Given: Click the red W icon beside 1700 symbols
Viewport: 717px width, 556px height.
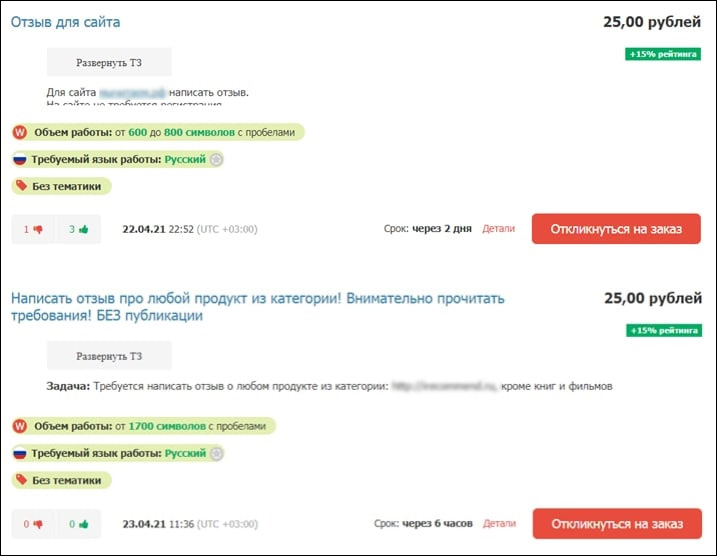Looking at the screenshot, I should click(20, 426).
